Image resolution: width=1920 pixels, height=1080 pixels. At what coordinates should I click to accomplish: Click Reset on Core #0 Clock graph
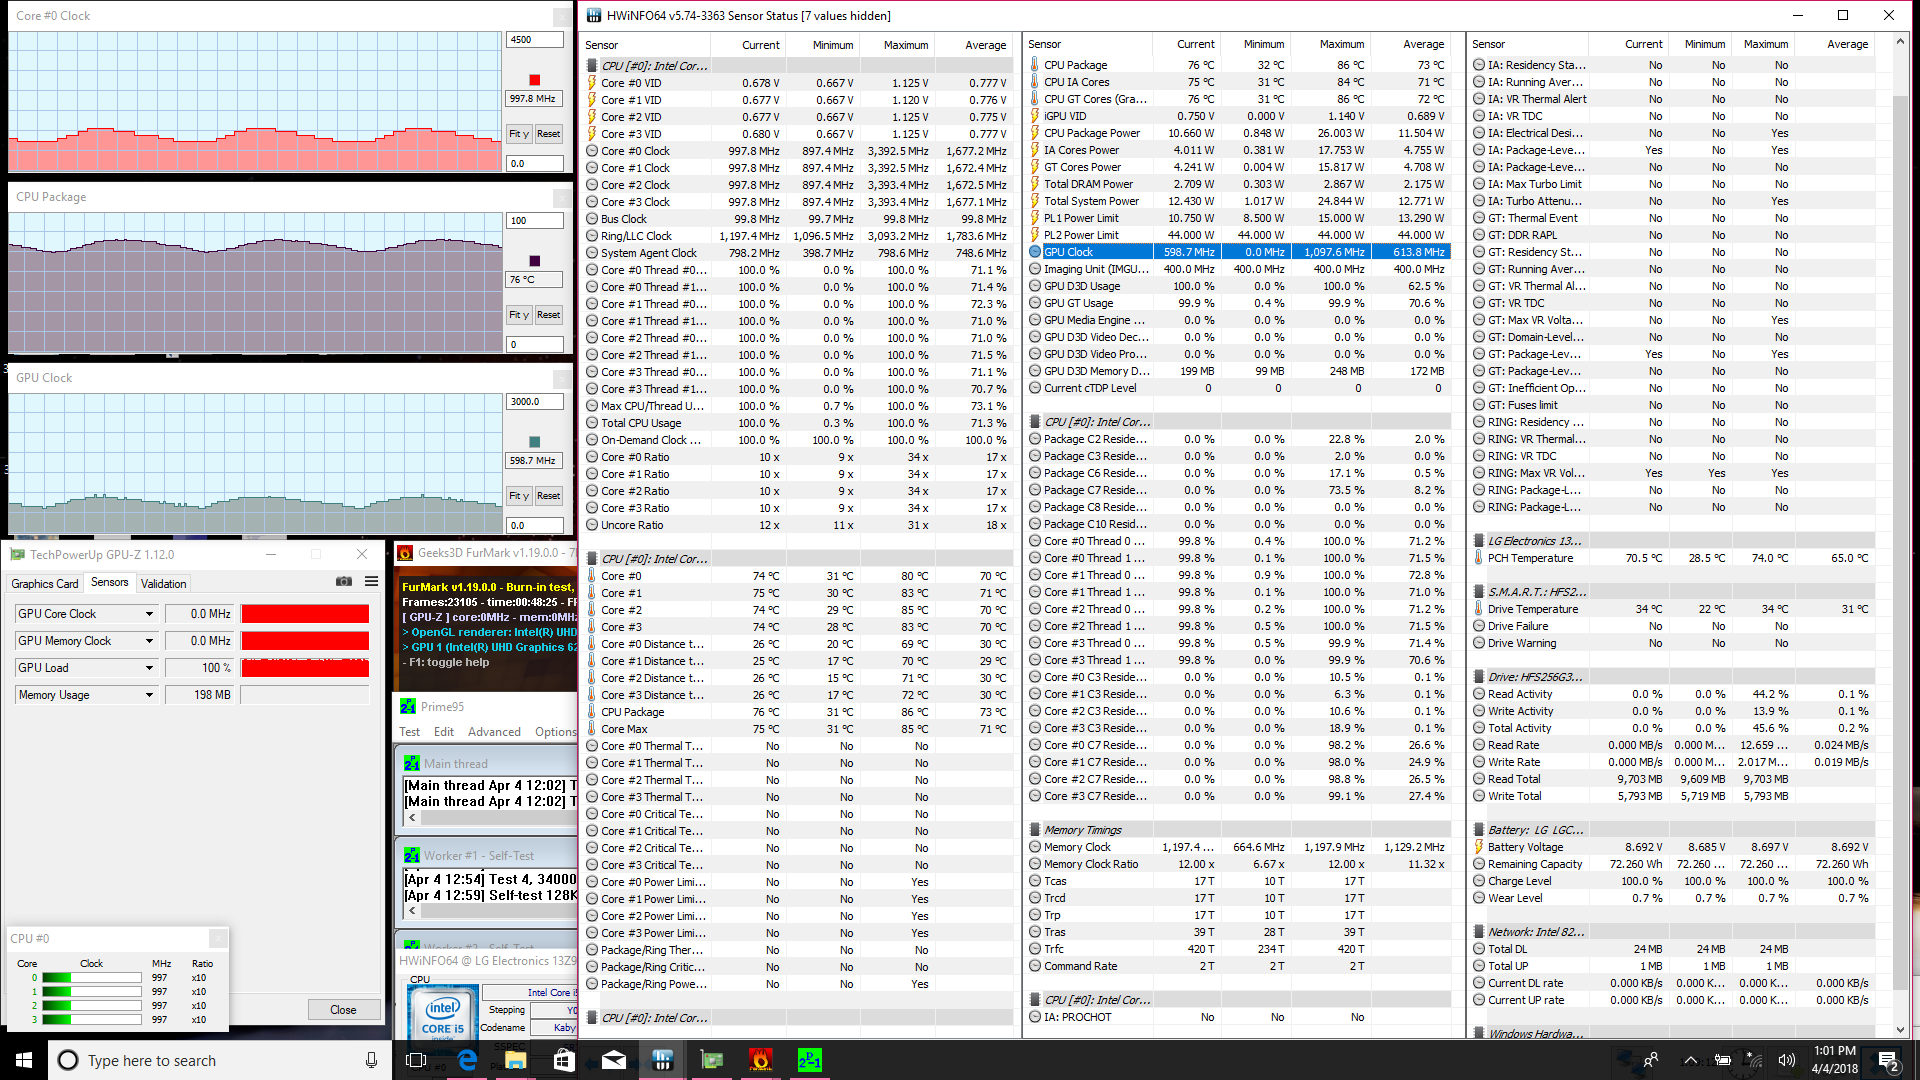pos(549,134)
